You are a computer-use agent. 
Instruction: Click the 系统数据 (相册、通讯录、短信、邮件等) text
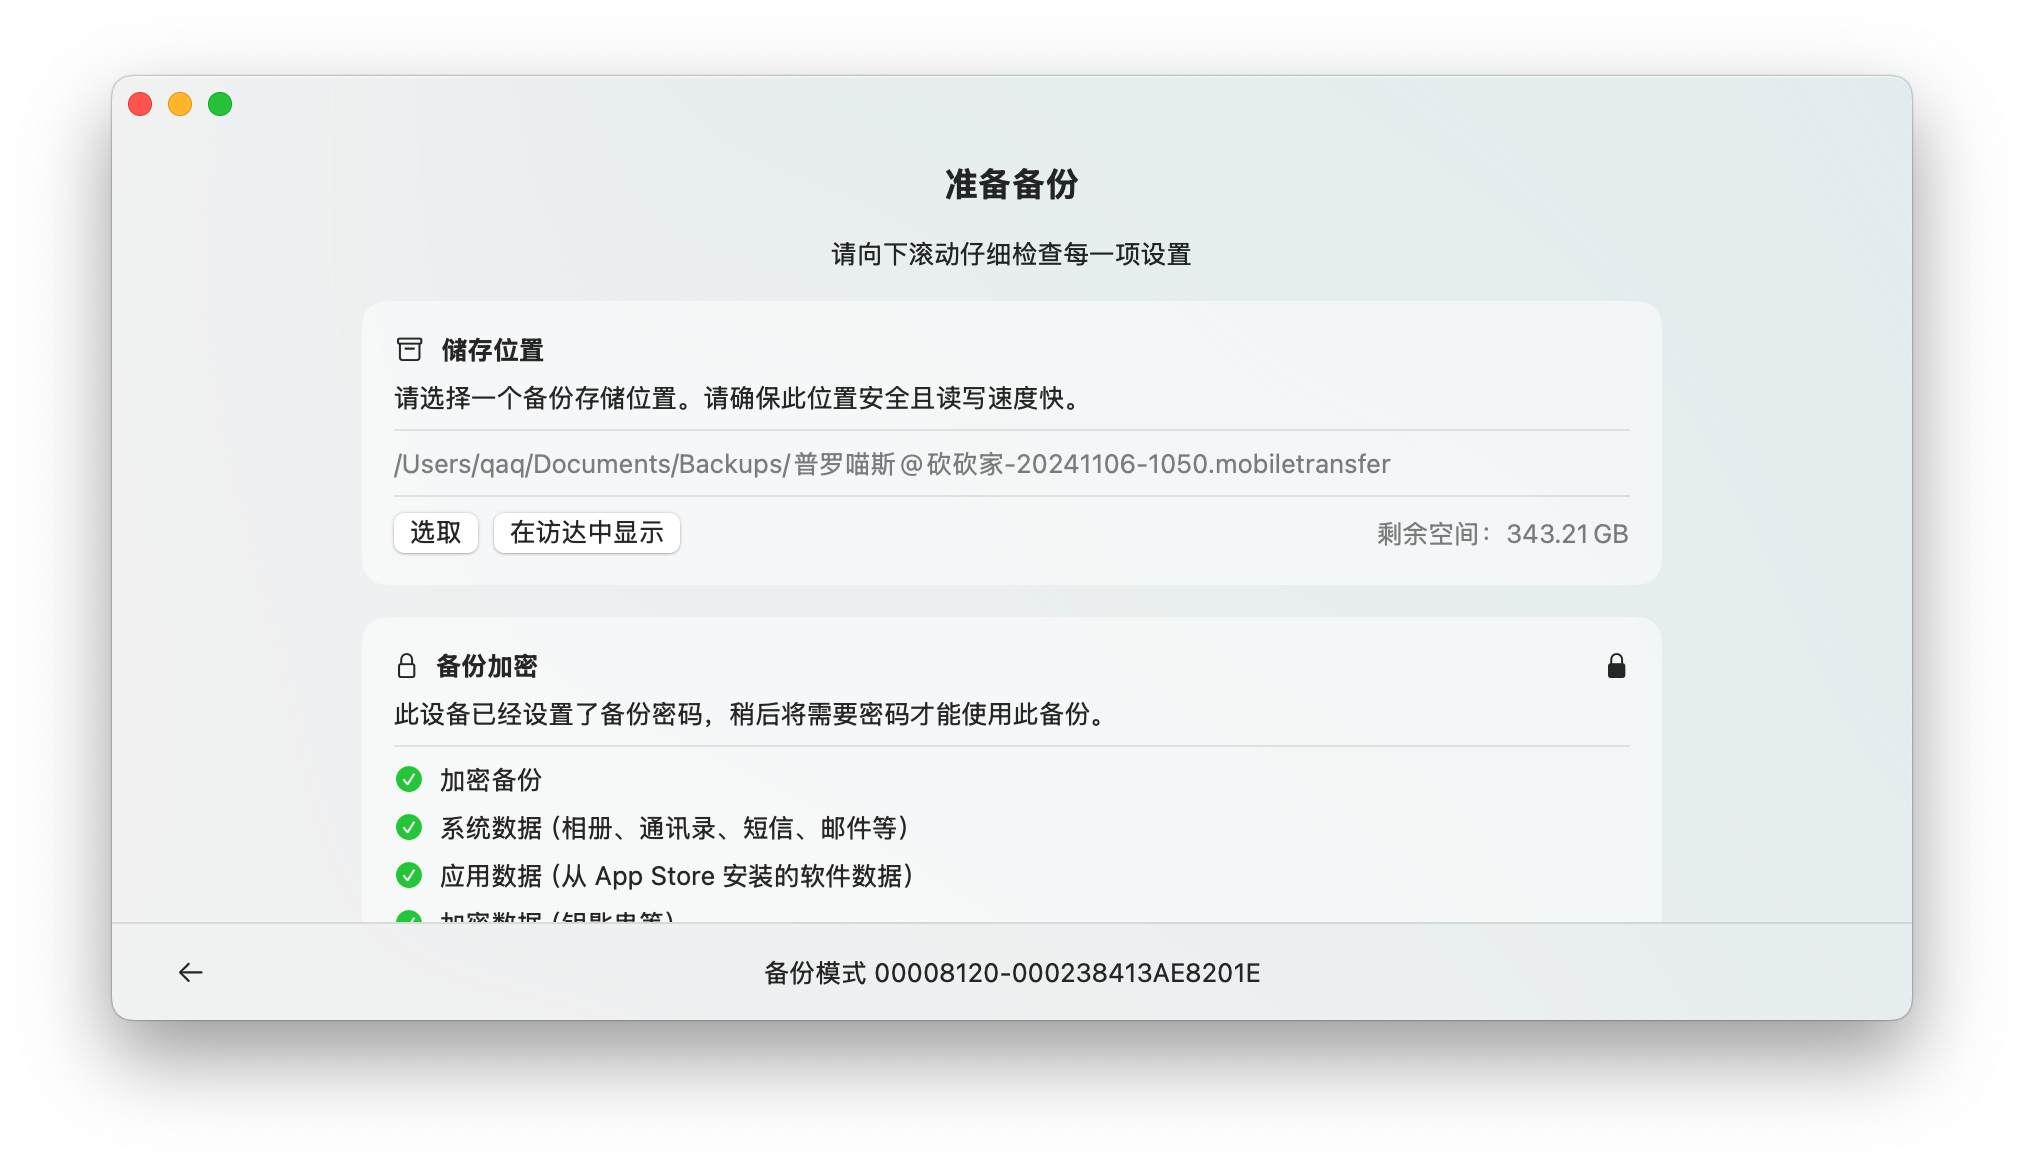click(675, 827)
